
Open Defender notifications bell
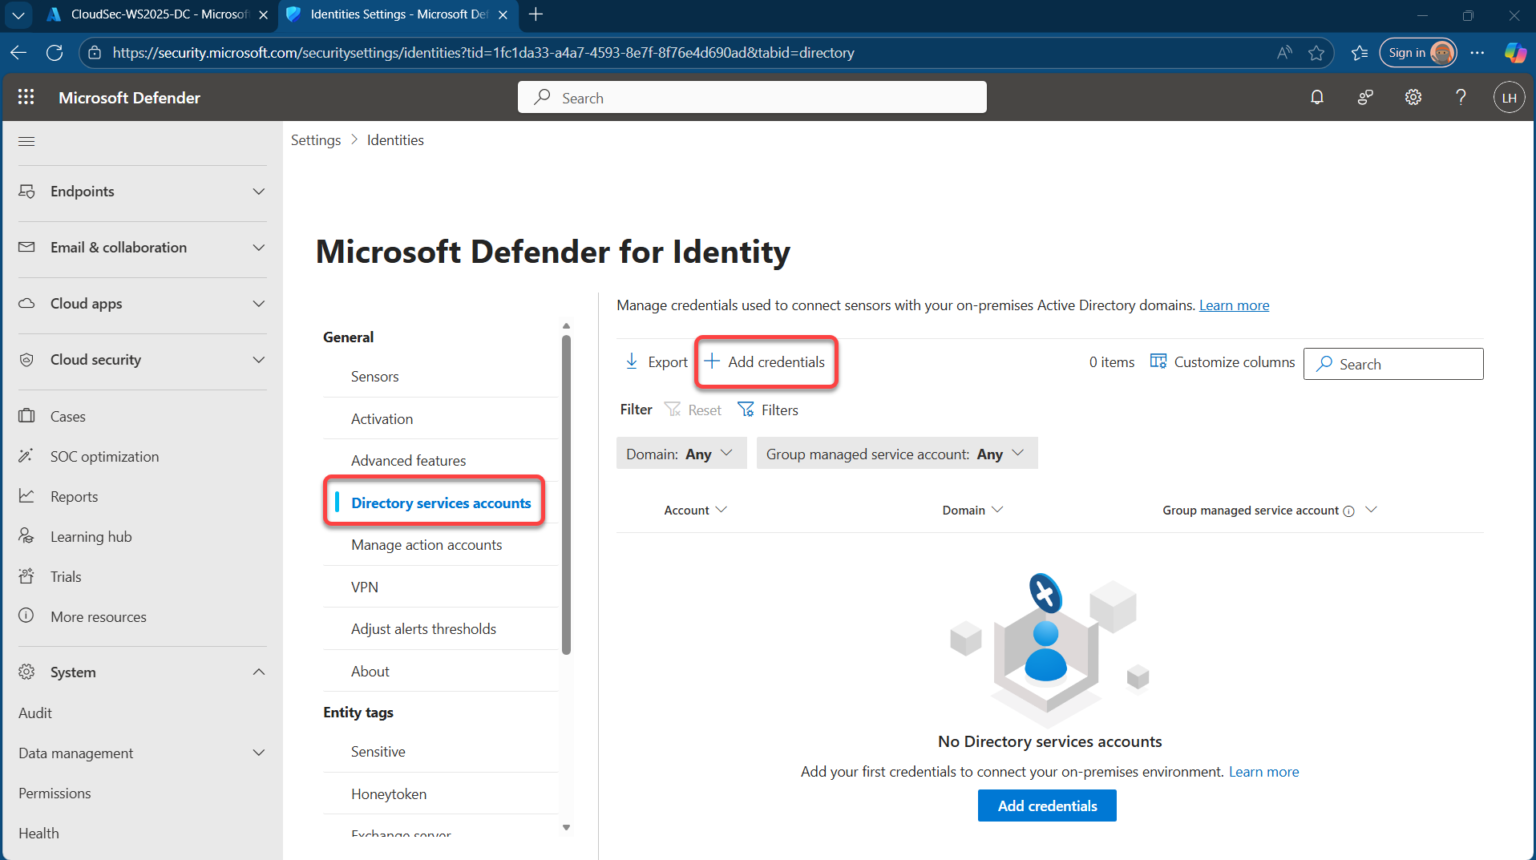1317,97
